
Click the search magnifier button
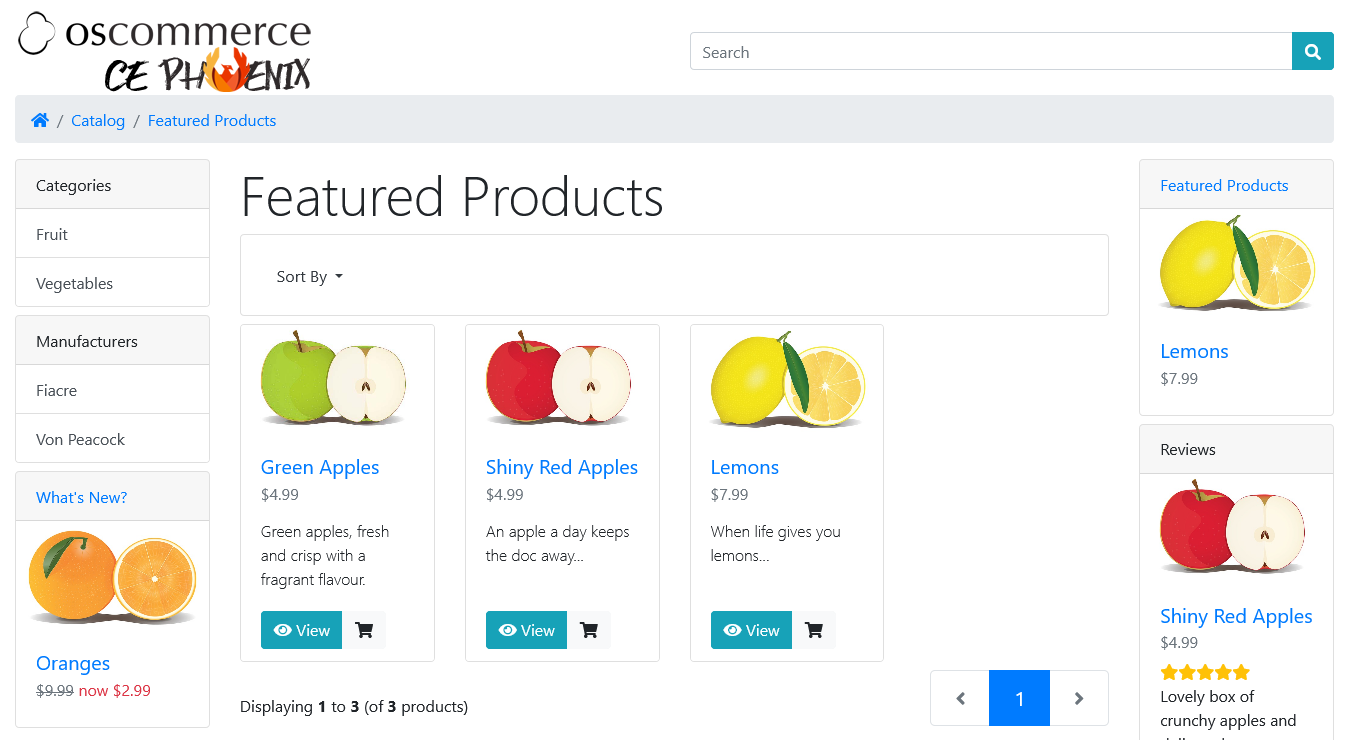pos(1312,51)
